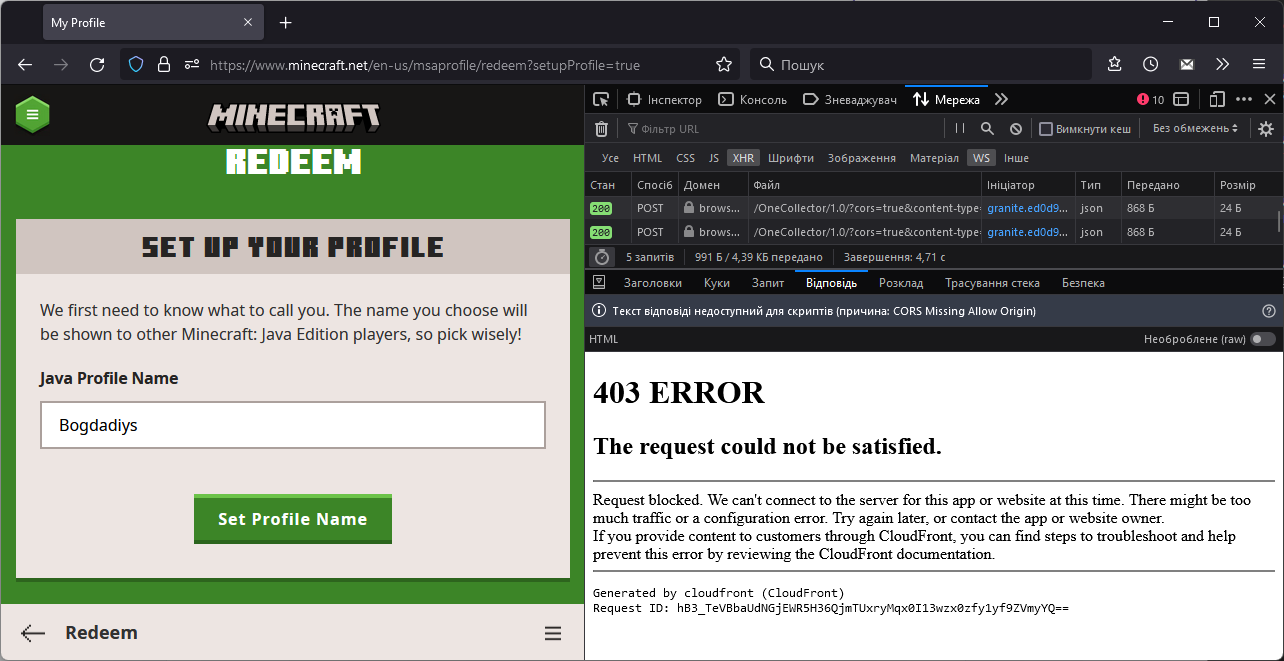Enable the Шрифти request filter
The image size is (1284, 661).
click(791, 158)
